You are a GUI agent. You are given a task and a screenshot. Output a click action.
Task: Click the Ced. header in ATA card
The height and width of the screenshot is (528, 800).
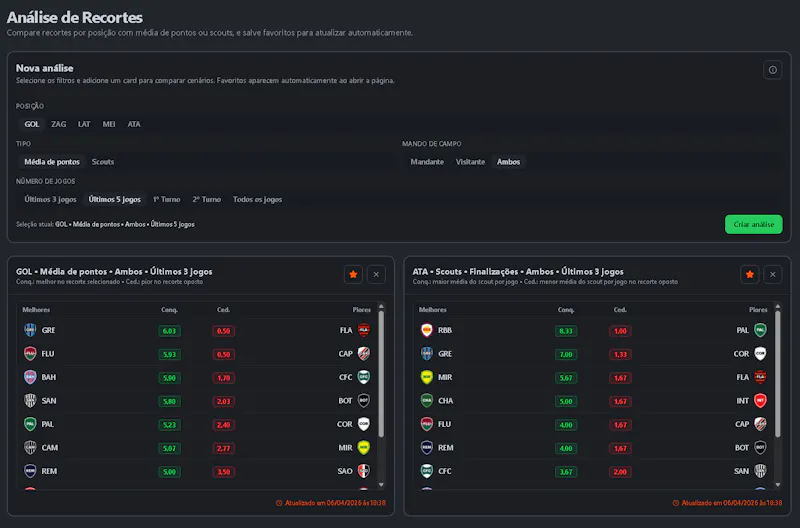tap(620, 310)
